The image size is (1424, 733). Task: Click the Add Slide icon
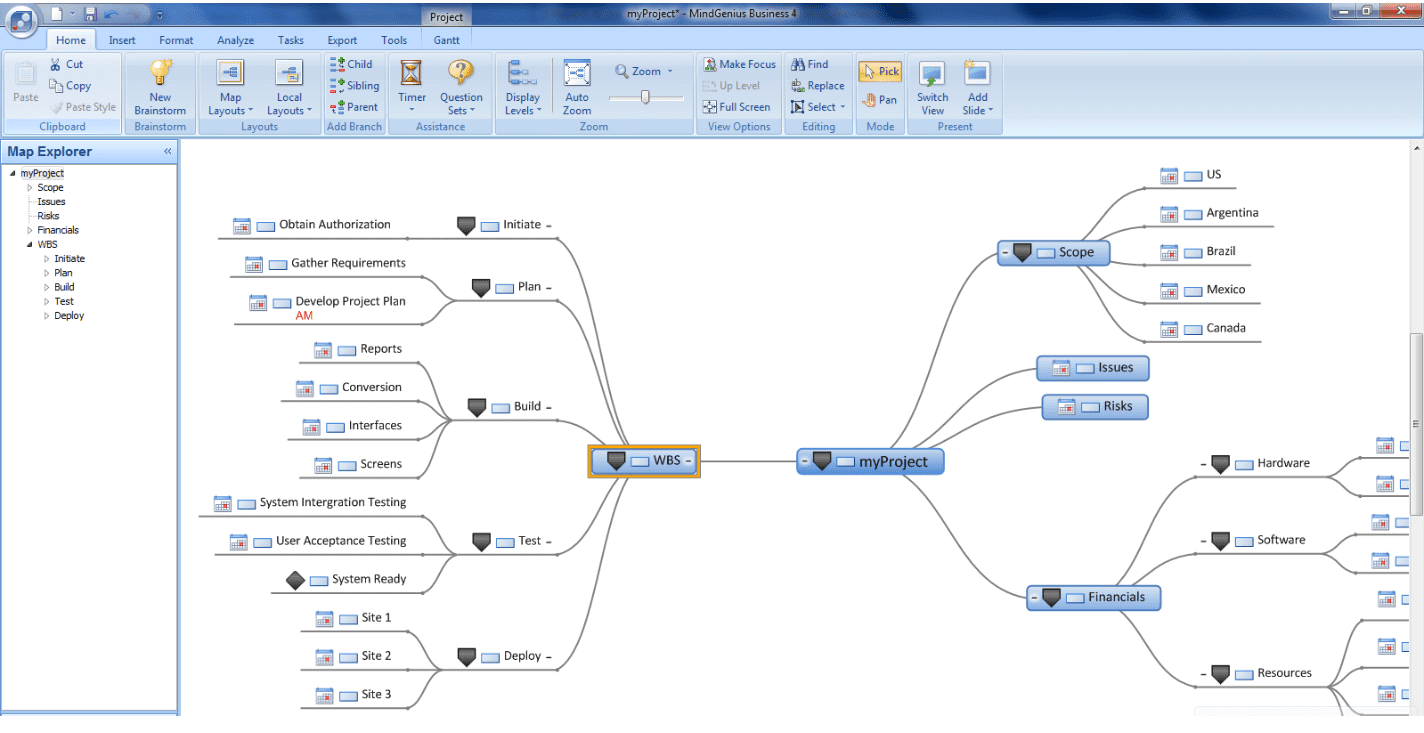[977, 73]
